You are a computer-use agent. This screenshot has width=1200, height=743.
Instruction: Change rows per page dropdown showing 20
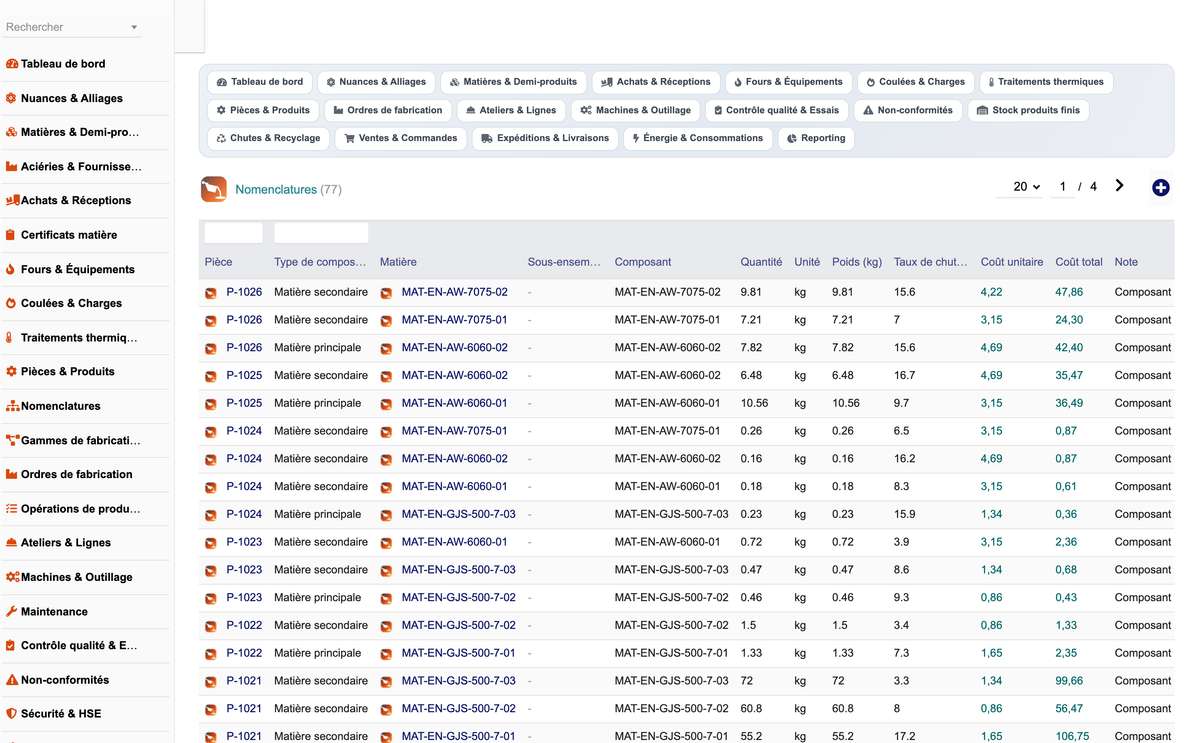click(1021, 186)
